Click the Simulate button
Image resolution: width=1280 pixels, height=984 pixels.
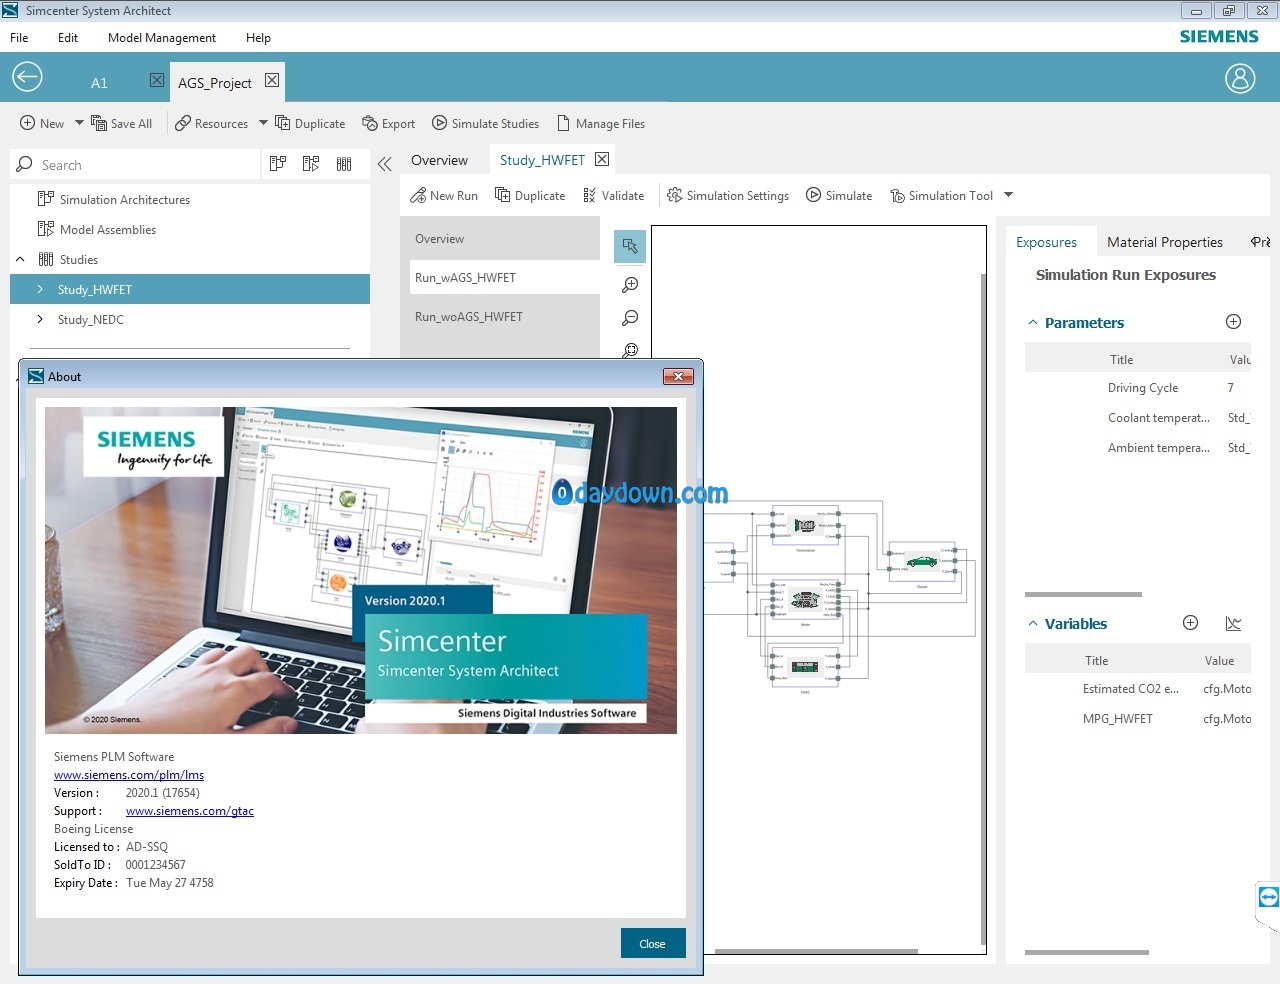(x=839, y=195)
